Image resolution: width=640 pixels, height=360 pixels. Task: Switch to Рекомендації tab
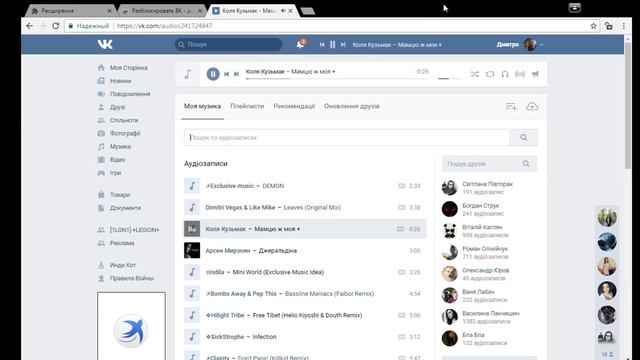[x=294, y=106]
